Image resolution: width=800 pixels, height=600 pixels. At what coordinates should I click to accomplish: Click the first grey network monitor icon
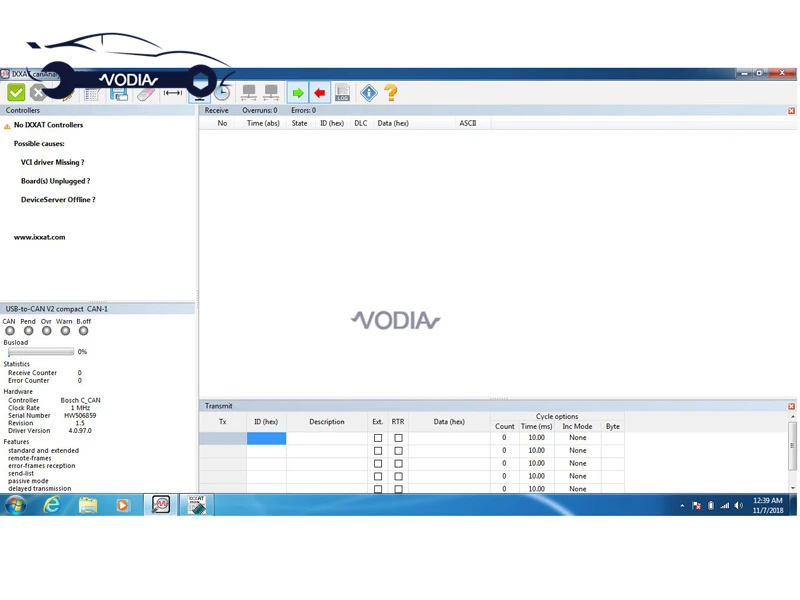pos(249,93)
